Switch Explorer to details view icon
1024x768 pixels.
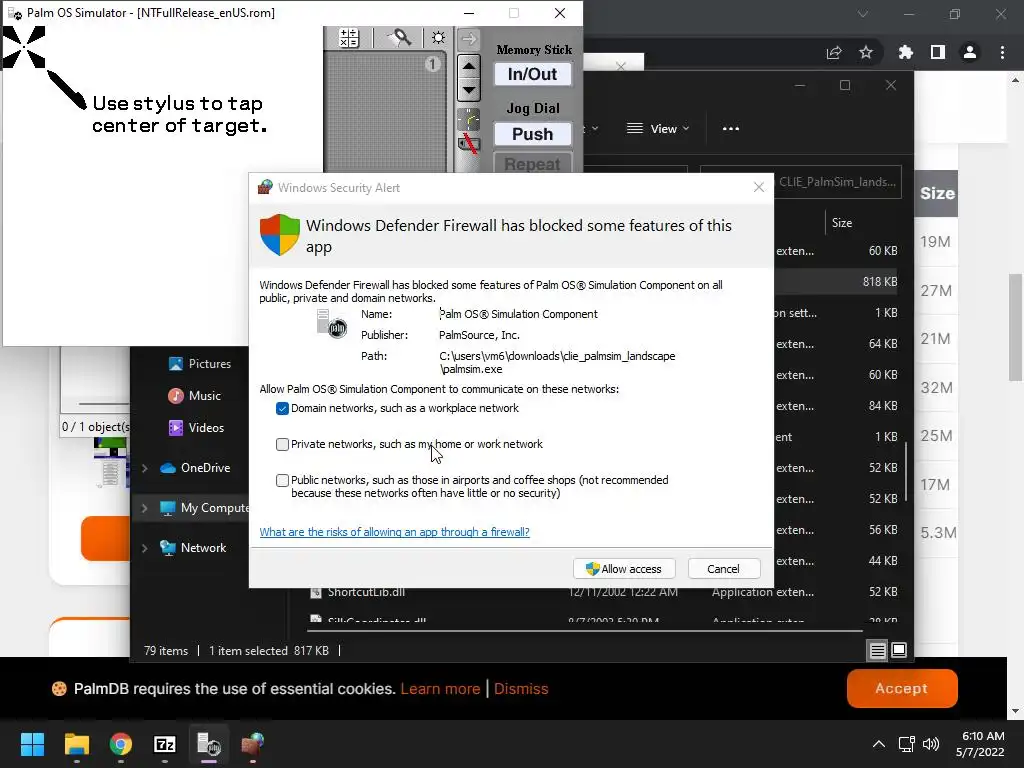(x=877, y=650)
